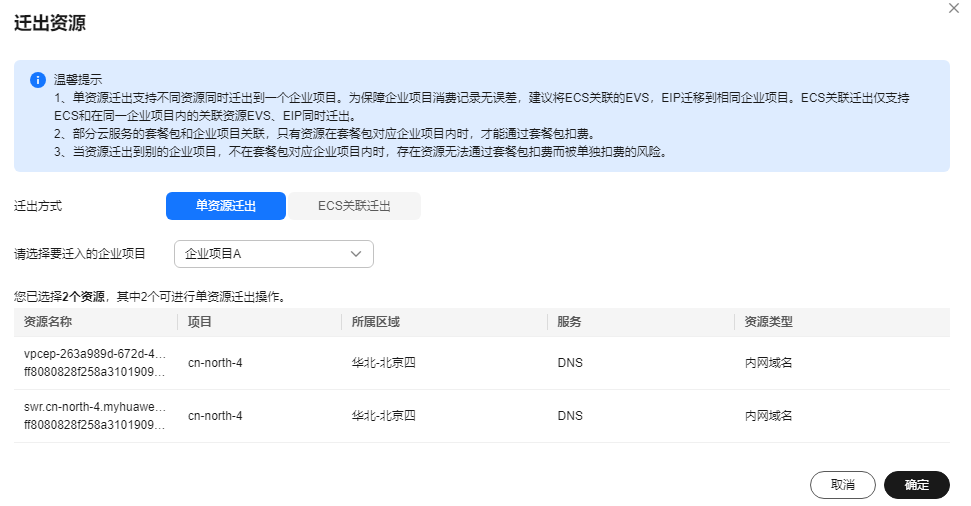Viewport: 971px width, 506px height.
Task: Switch to ECS关联迁出 migration mode
Action: [354, 206]
